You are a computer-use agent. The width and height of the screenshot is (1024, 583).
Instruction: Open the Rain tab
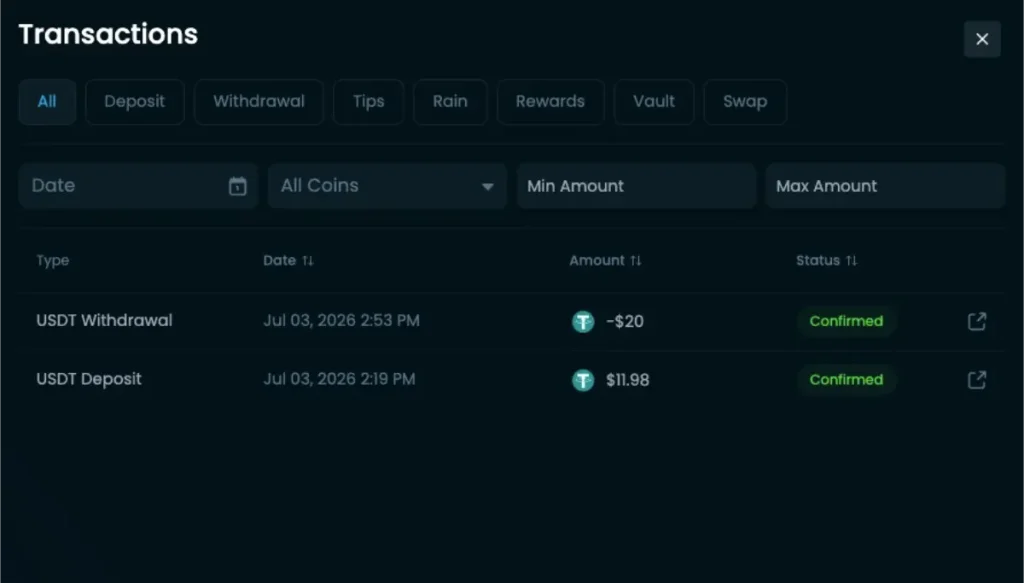pos(450,101)
